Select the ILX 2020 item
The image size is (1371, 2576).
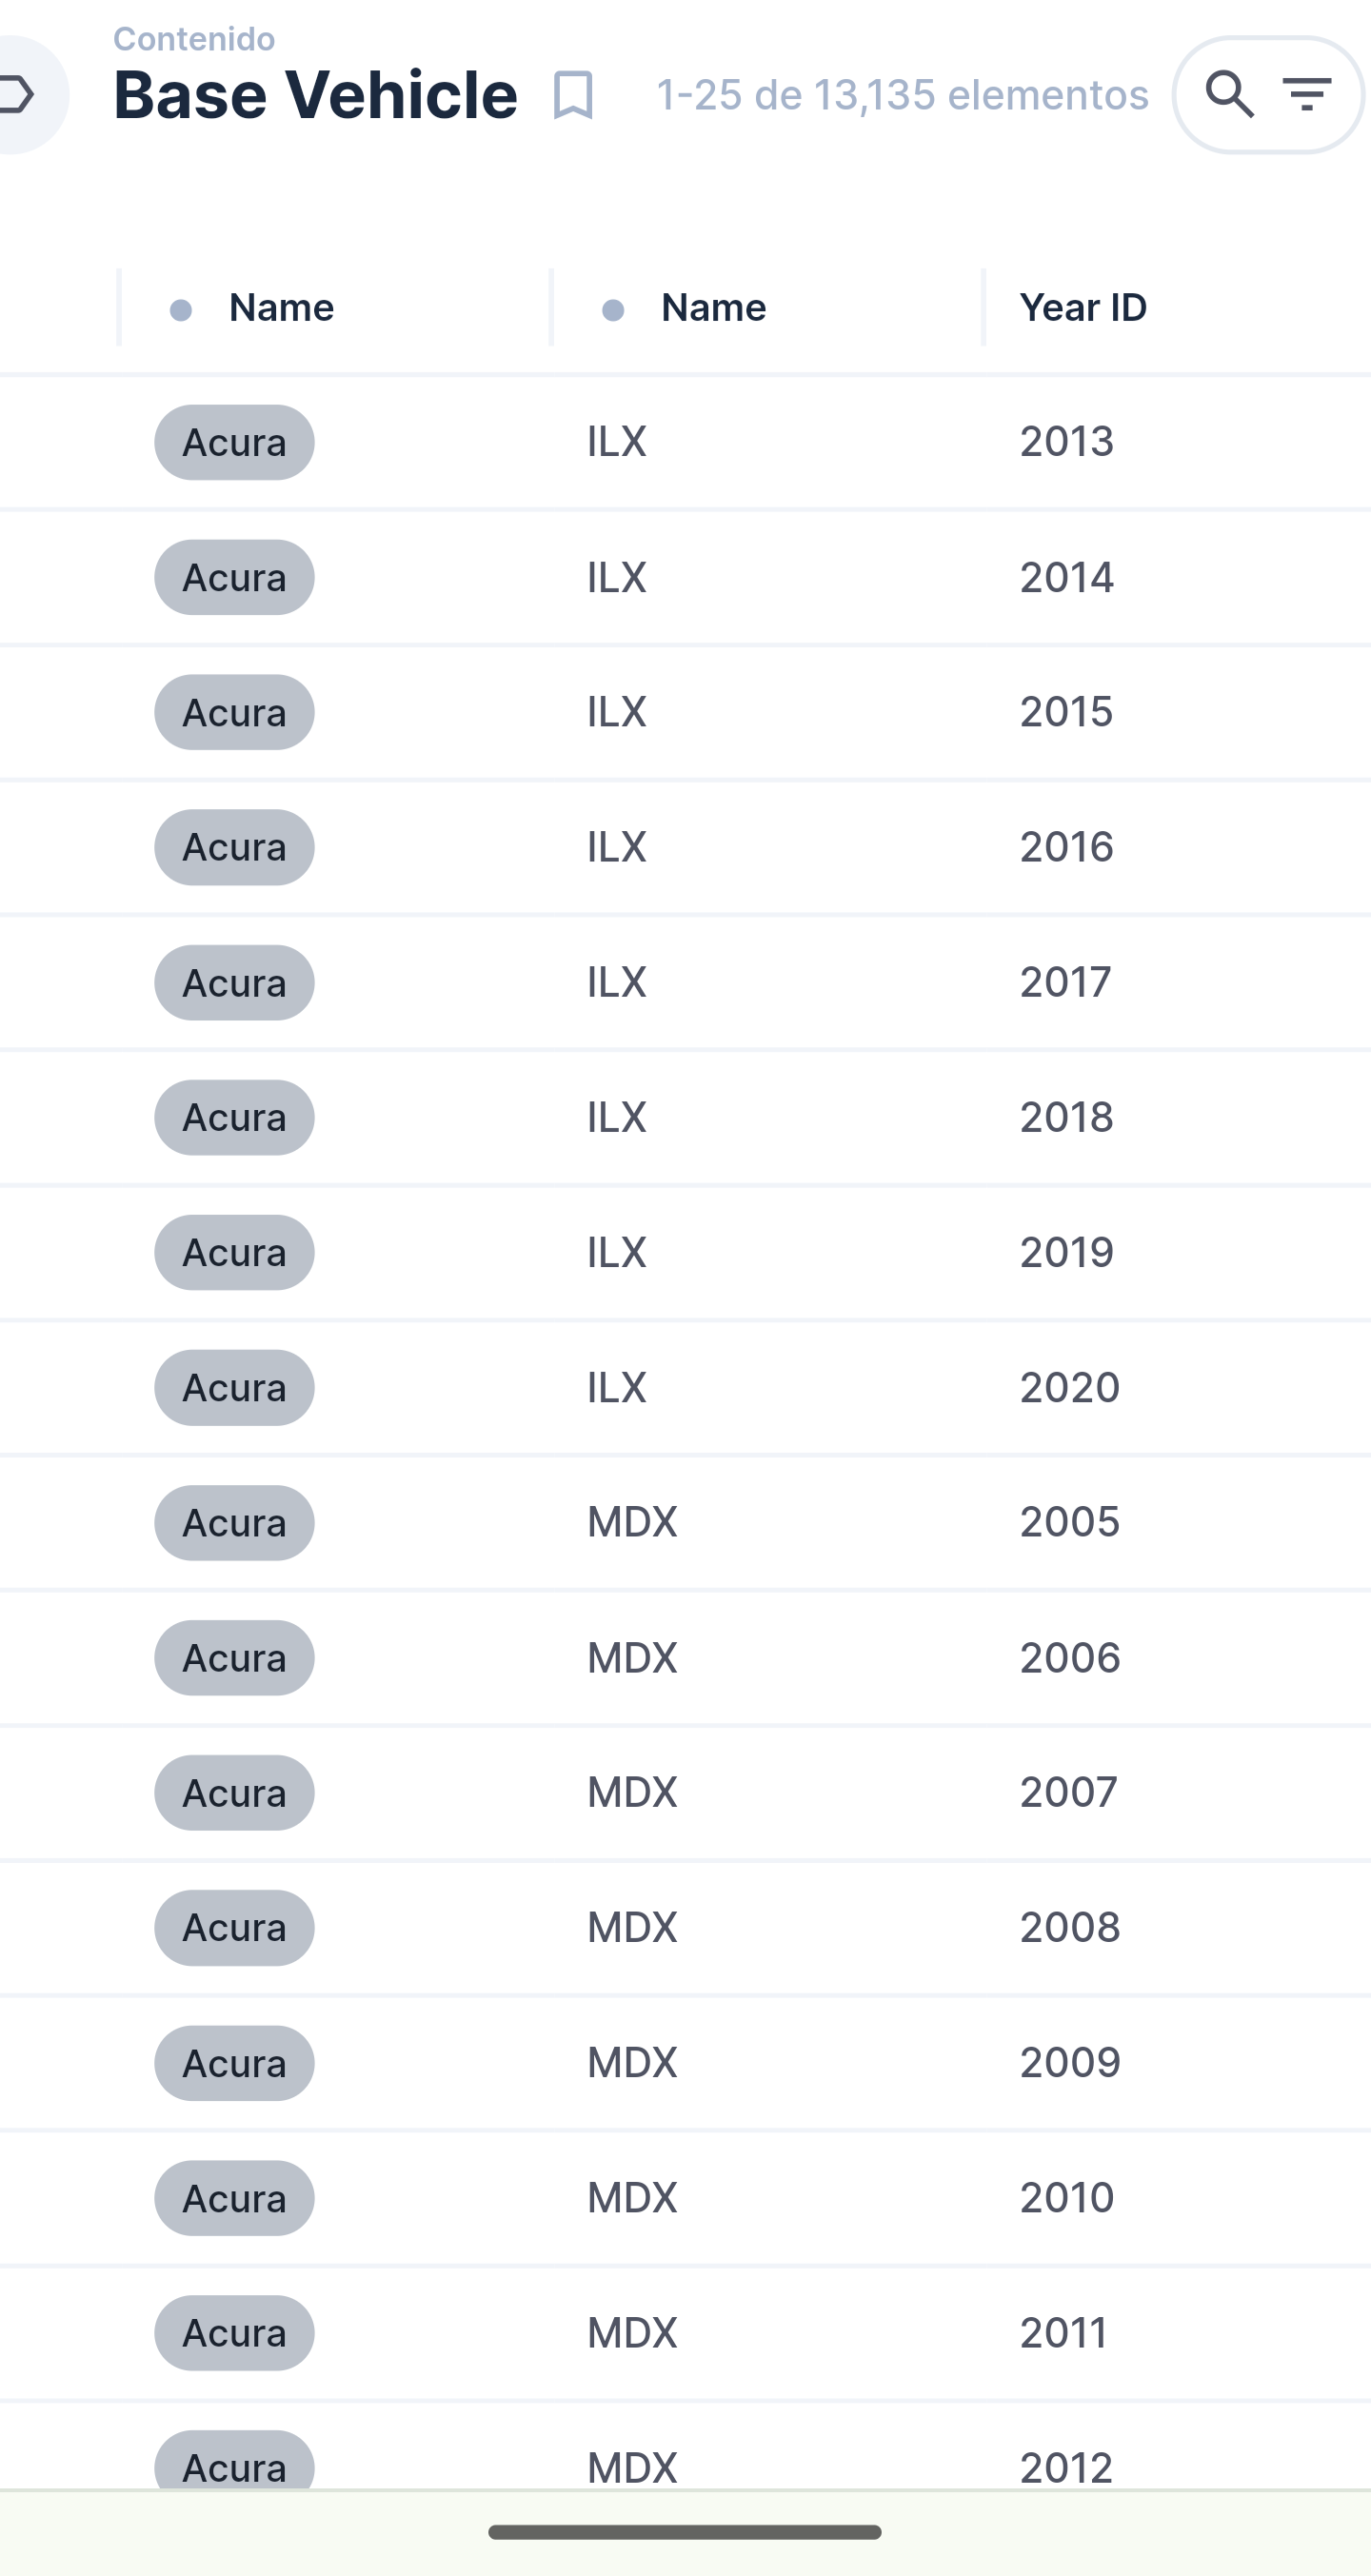[616, 1387]
